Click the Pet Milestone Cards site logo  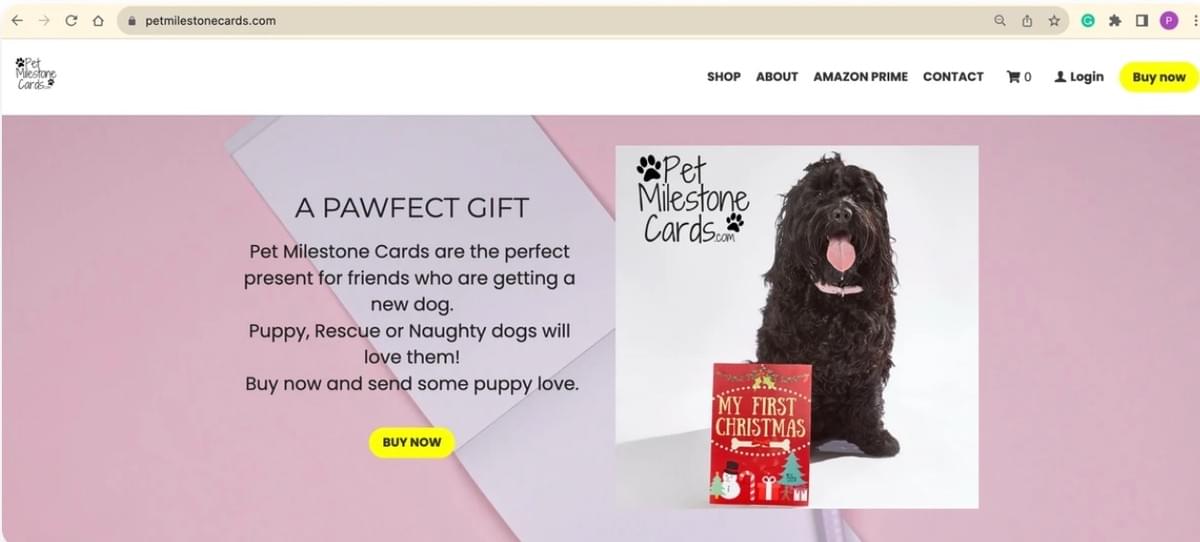point(36,74)
